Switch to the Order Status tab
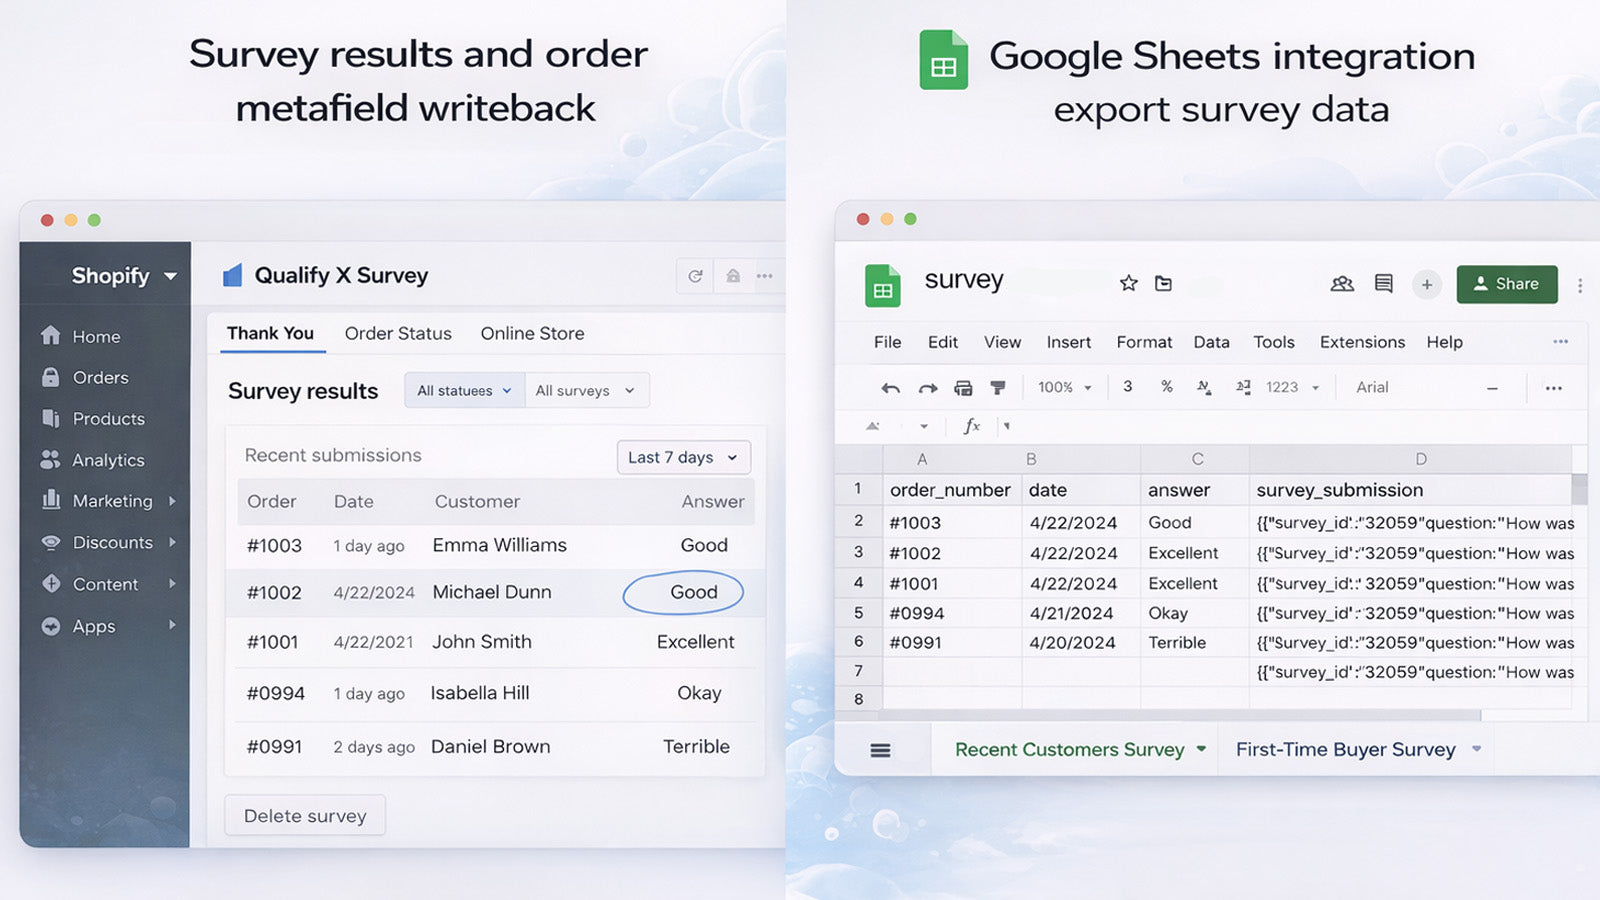Screen dimensions: 1600x900 [x=398, y=333]
